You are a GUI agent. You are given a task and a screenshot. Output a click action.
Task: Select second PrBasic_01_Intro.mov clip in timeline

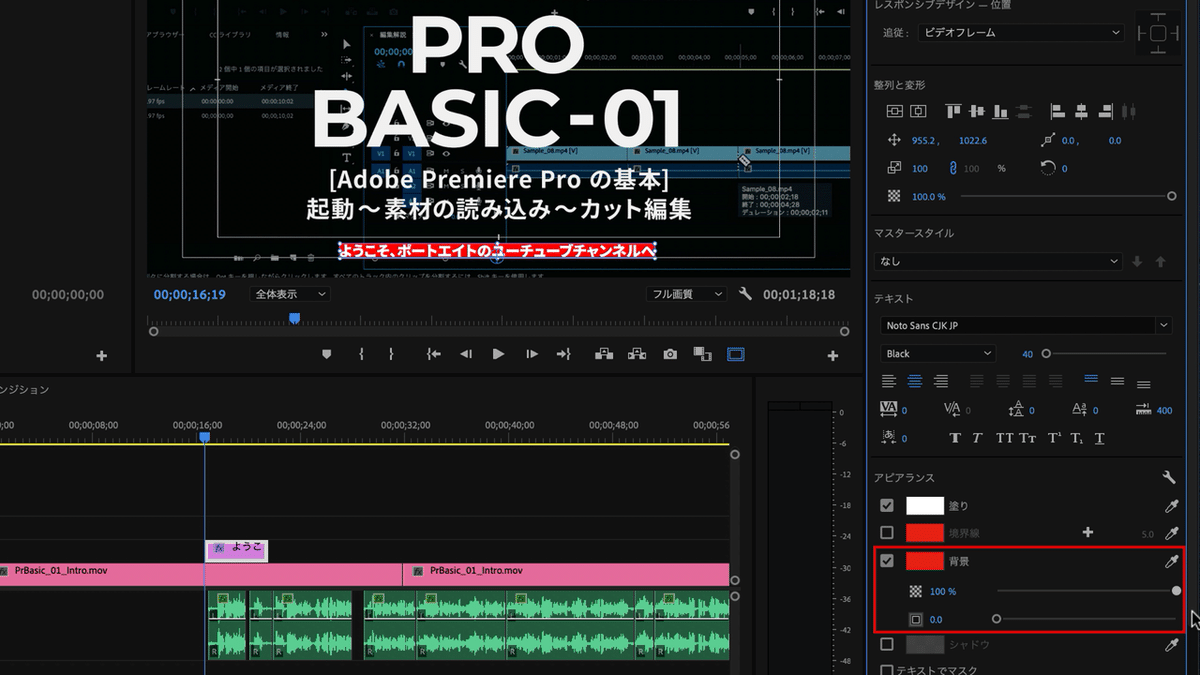[565, 574]
